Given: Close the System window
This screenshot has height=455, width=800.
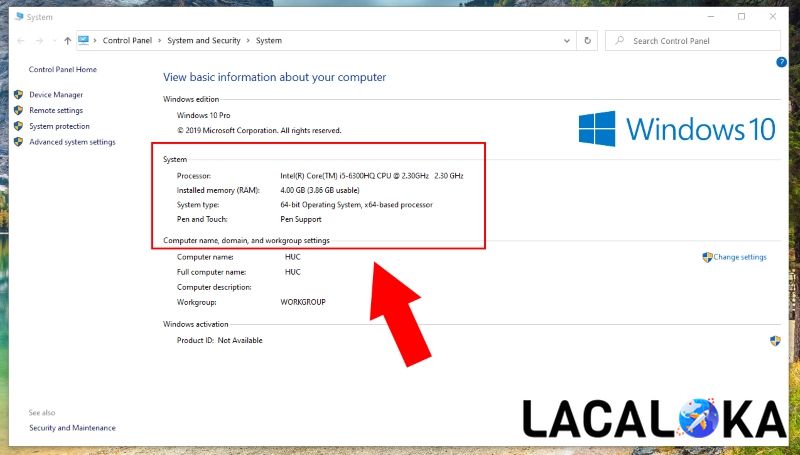Looking at the screenshot, I should click(x=772, y=17).
